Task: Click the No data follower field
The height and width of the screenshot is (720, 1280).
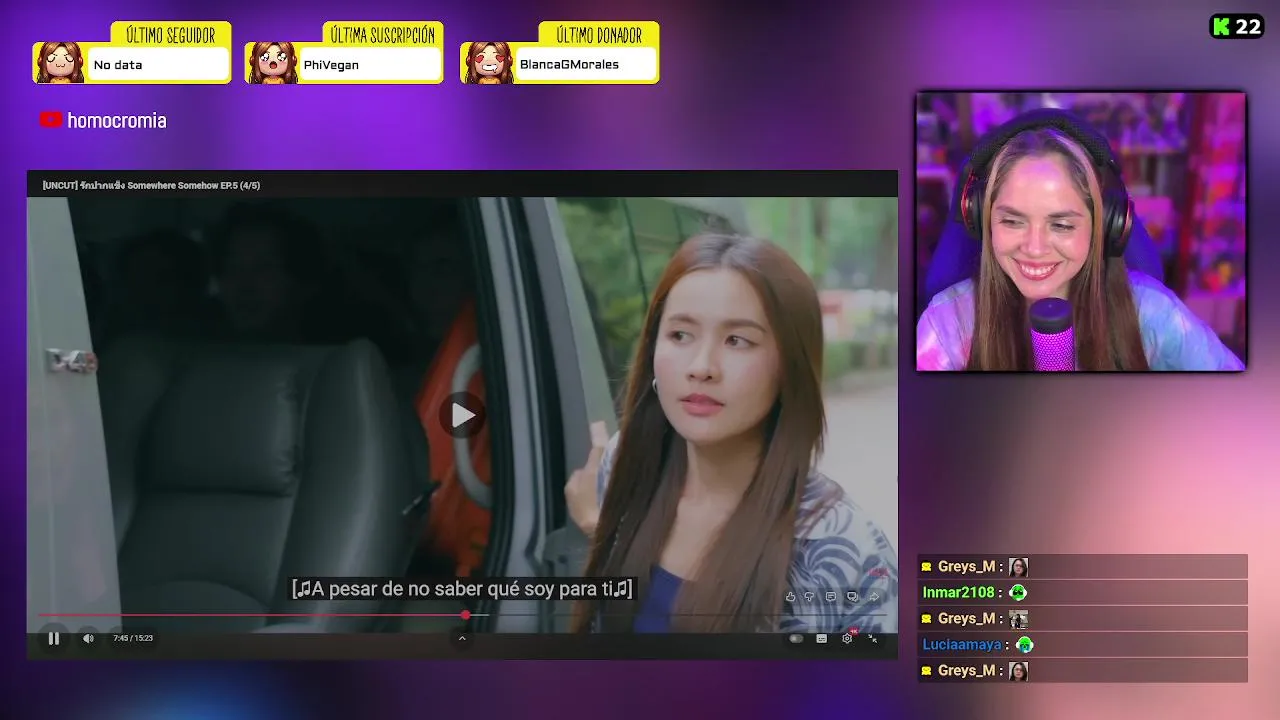Action: [158, 65]
